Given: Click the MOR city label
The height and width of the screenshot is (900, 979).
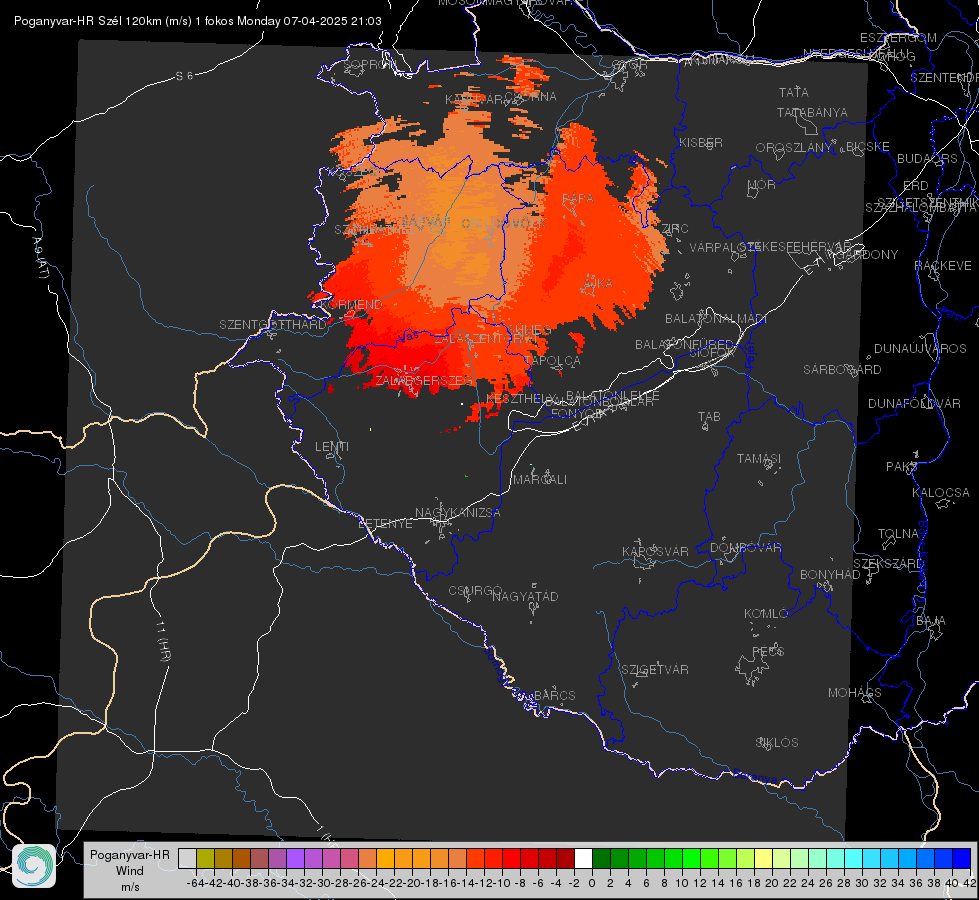Looking at the screenshot, I should click(x=762, y=184).
